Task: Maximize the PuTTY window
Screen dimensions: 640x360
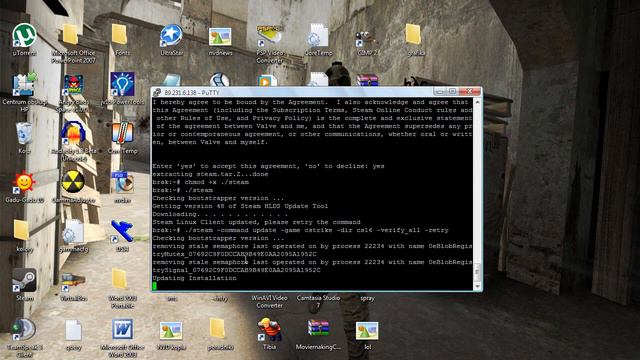Action: pyautogui.click(x=452, y=91)
